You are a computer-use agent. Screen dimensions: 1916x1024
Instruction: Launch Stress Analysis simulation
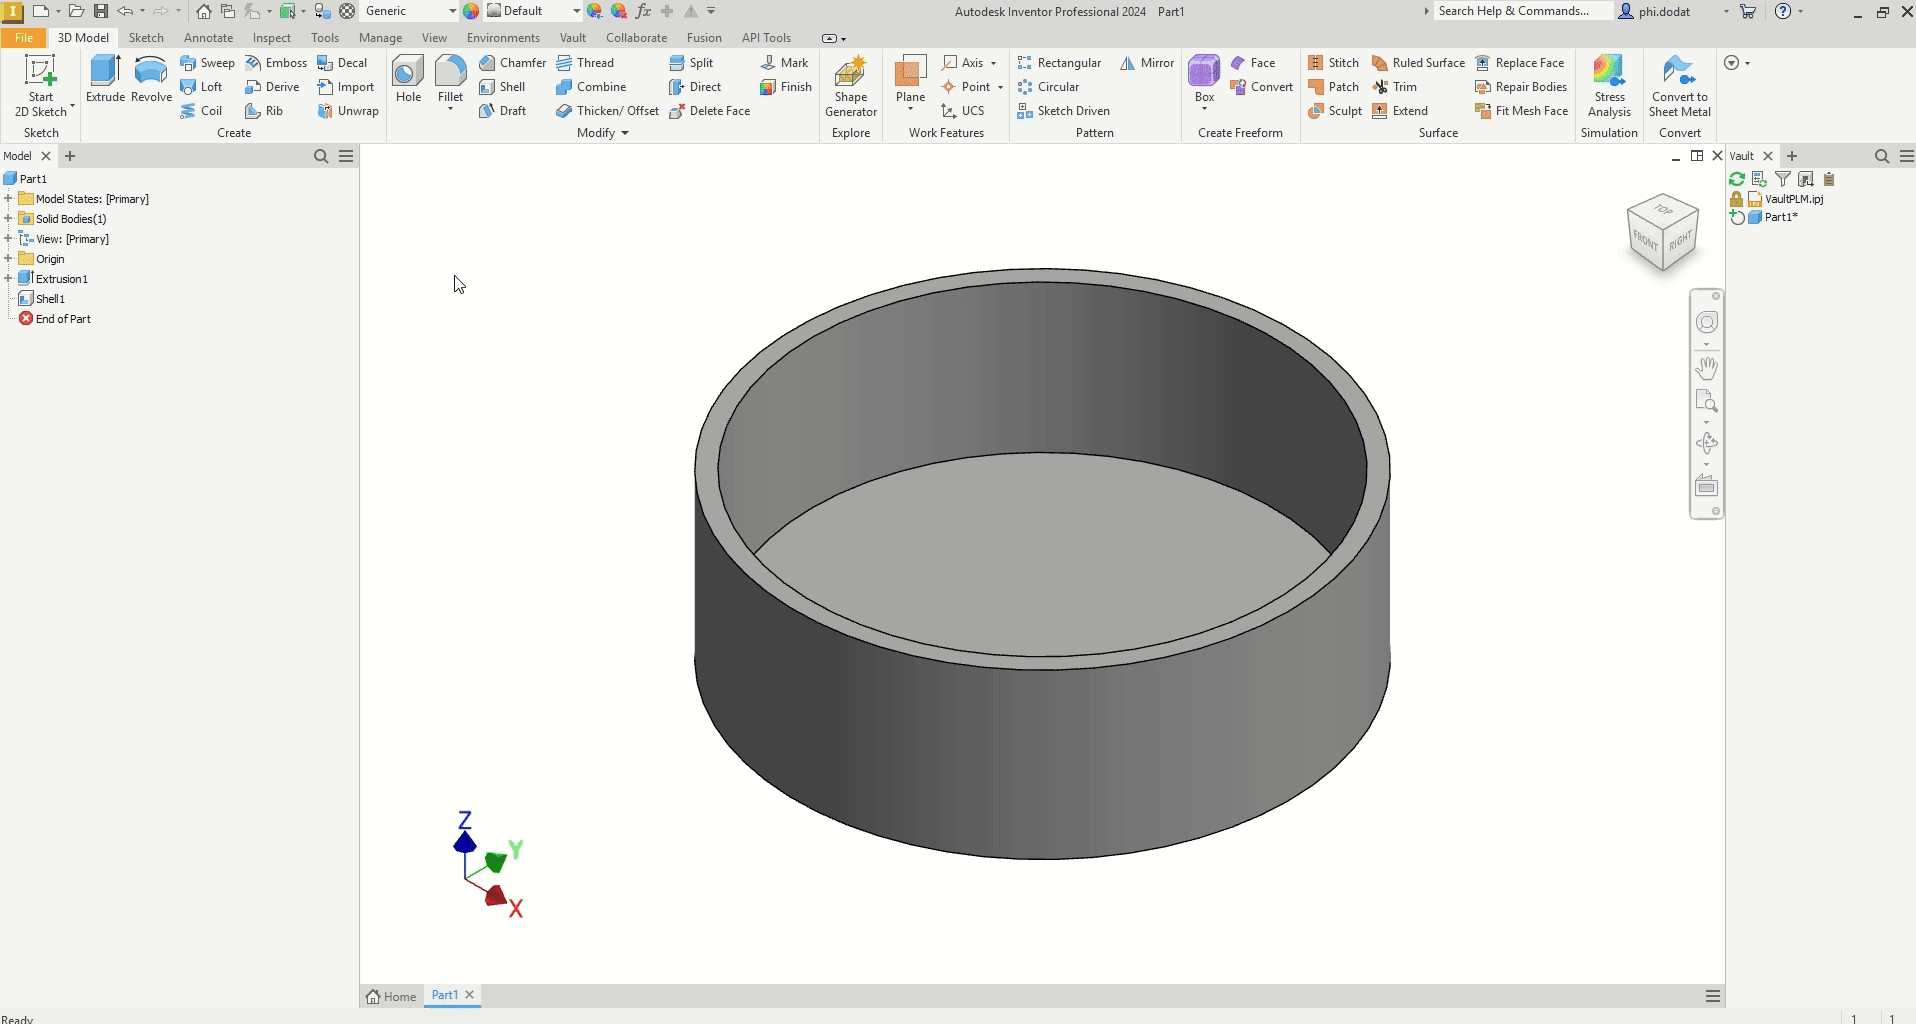[x=1609, y=86]
